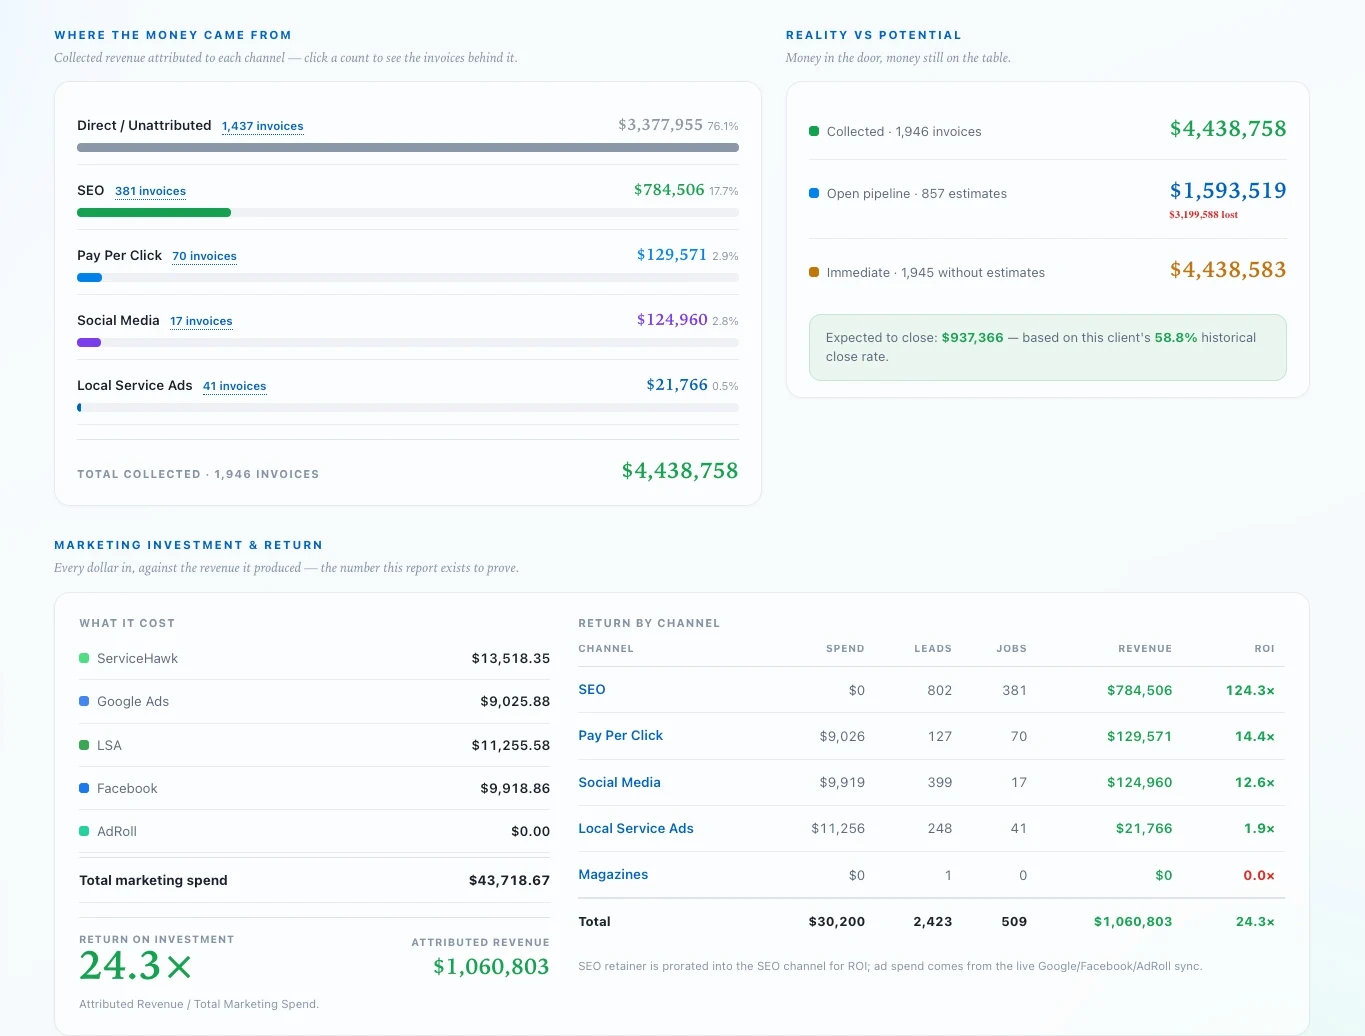This screenshot has width=1365, height=1036.
Task: Open the Social Media channel in the return table
Action: 619,782
